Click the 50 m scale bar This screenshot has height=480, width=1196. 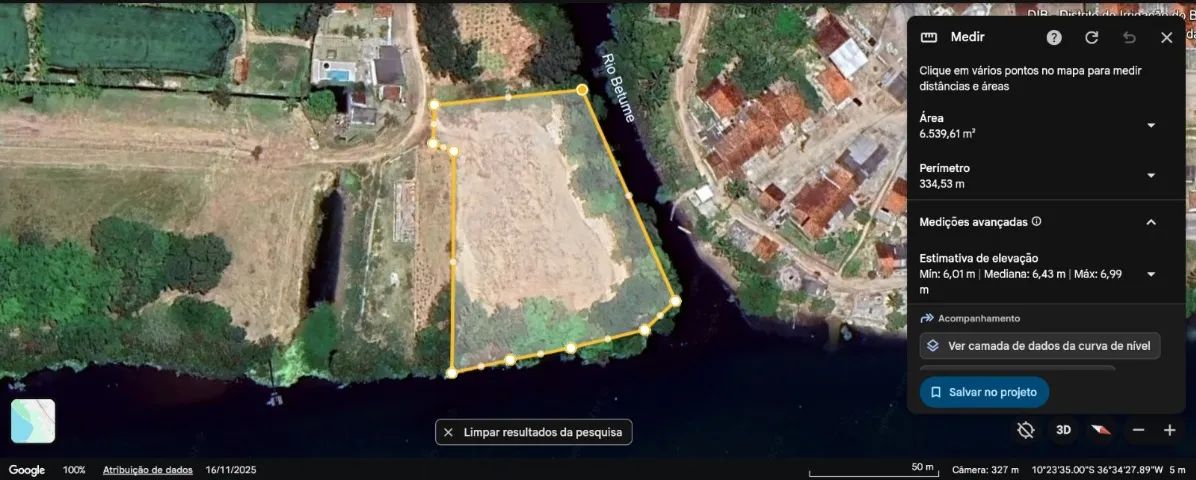pyautogui.click(x=873, y=469)
